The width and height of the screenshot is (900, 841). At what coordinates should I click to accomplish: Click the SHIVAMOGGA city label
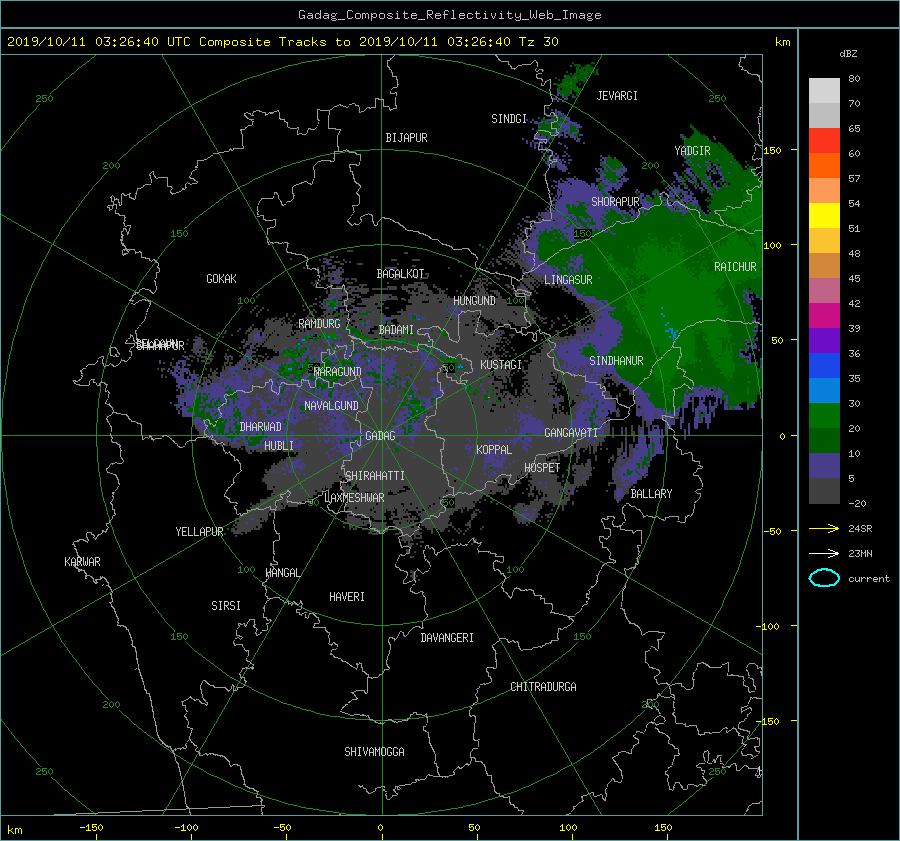374,752
